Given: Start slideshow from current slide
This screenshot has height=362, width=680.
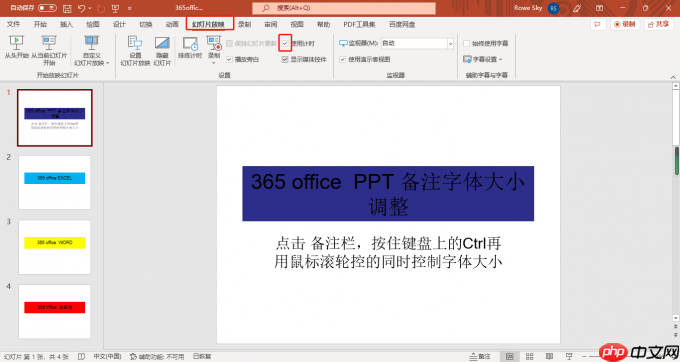Looking at the screenshot, I should coord(49,50).
